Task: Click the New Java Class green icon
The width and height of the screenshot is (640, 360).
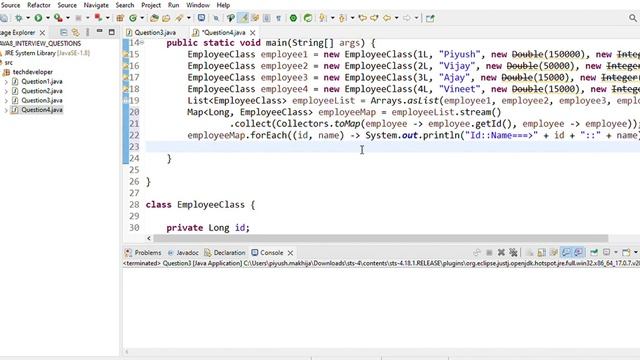Action: [x=133, y=18]
